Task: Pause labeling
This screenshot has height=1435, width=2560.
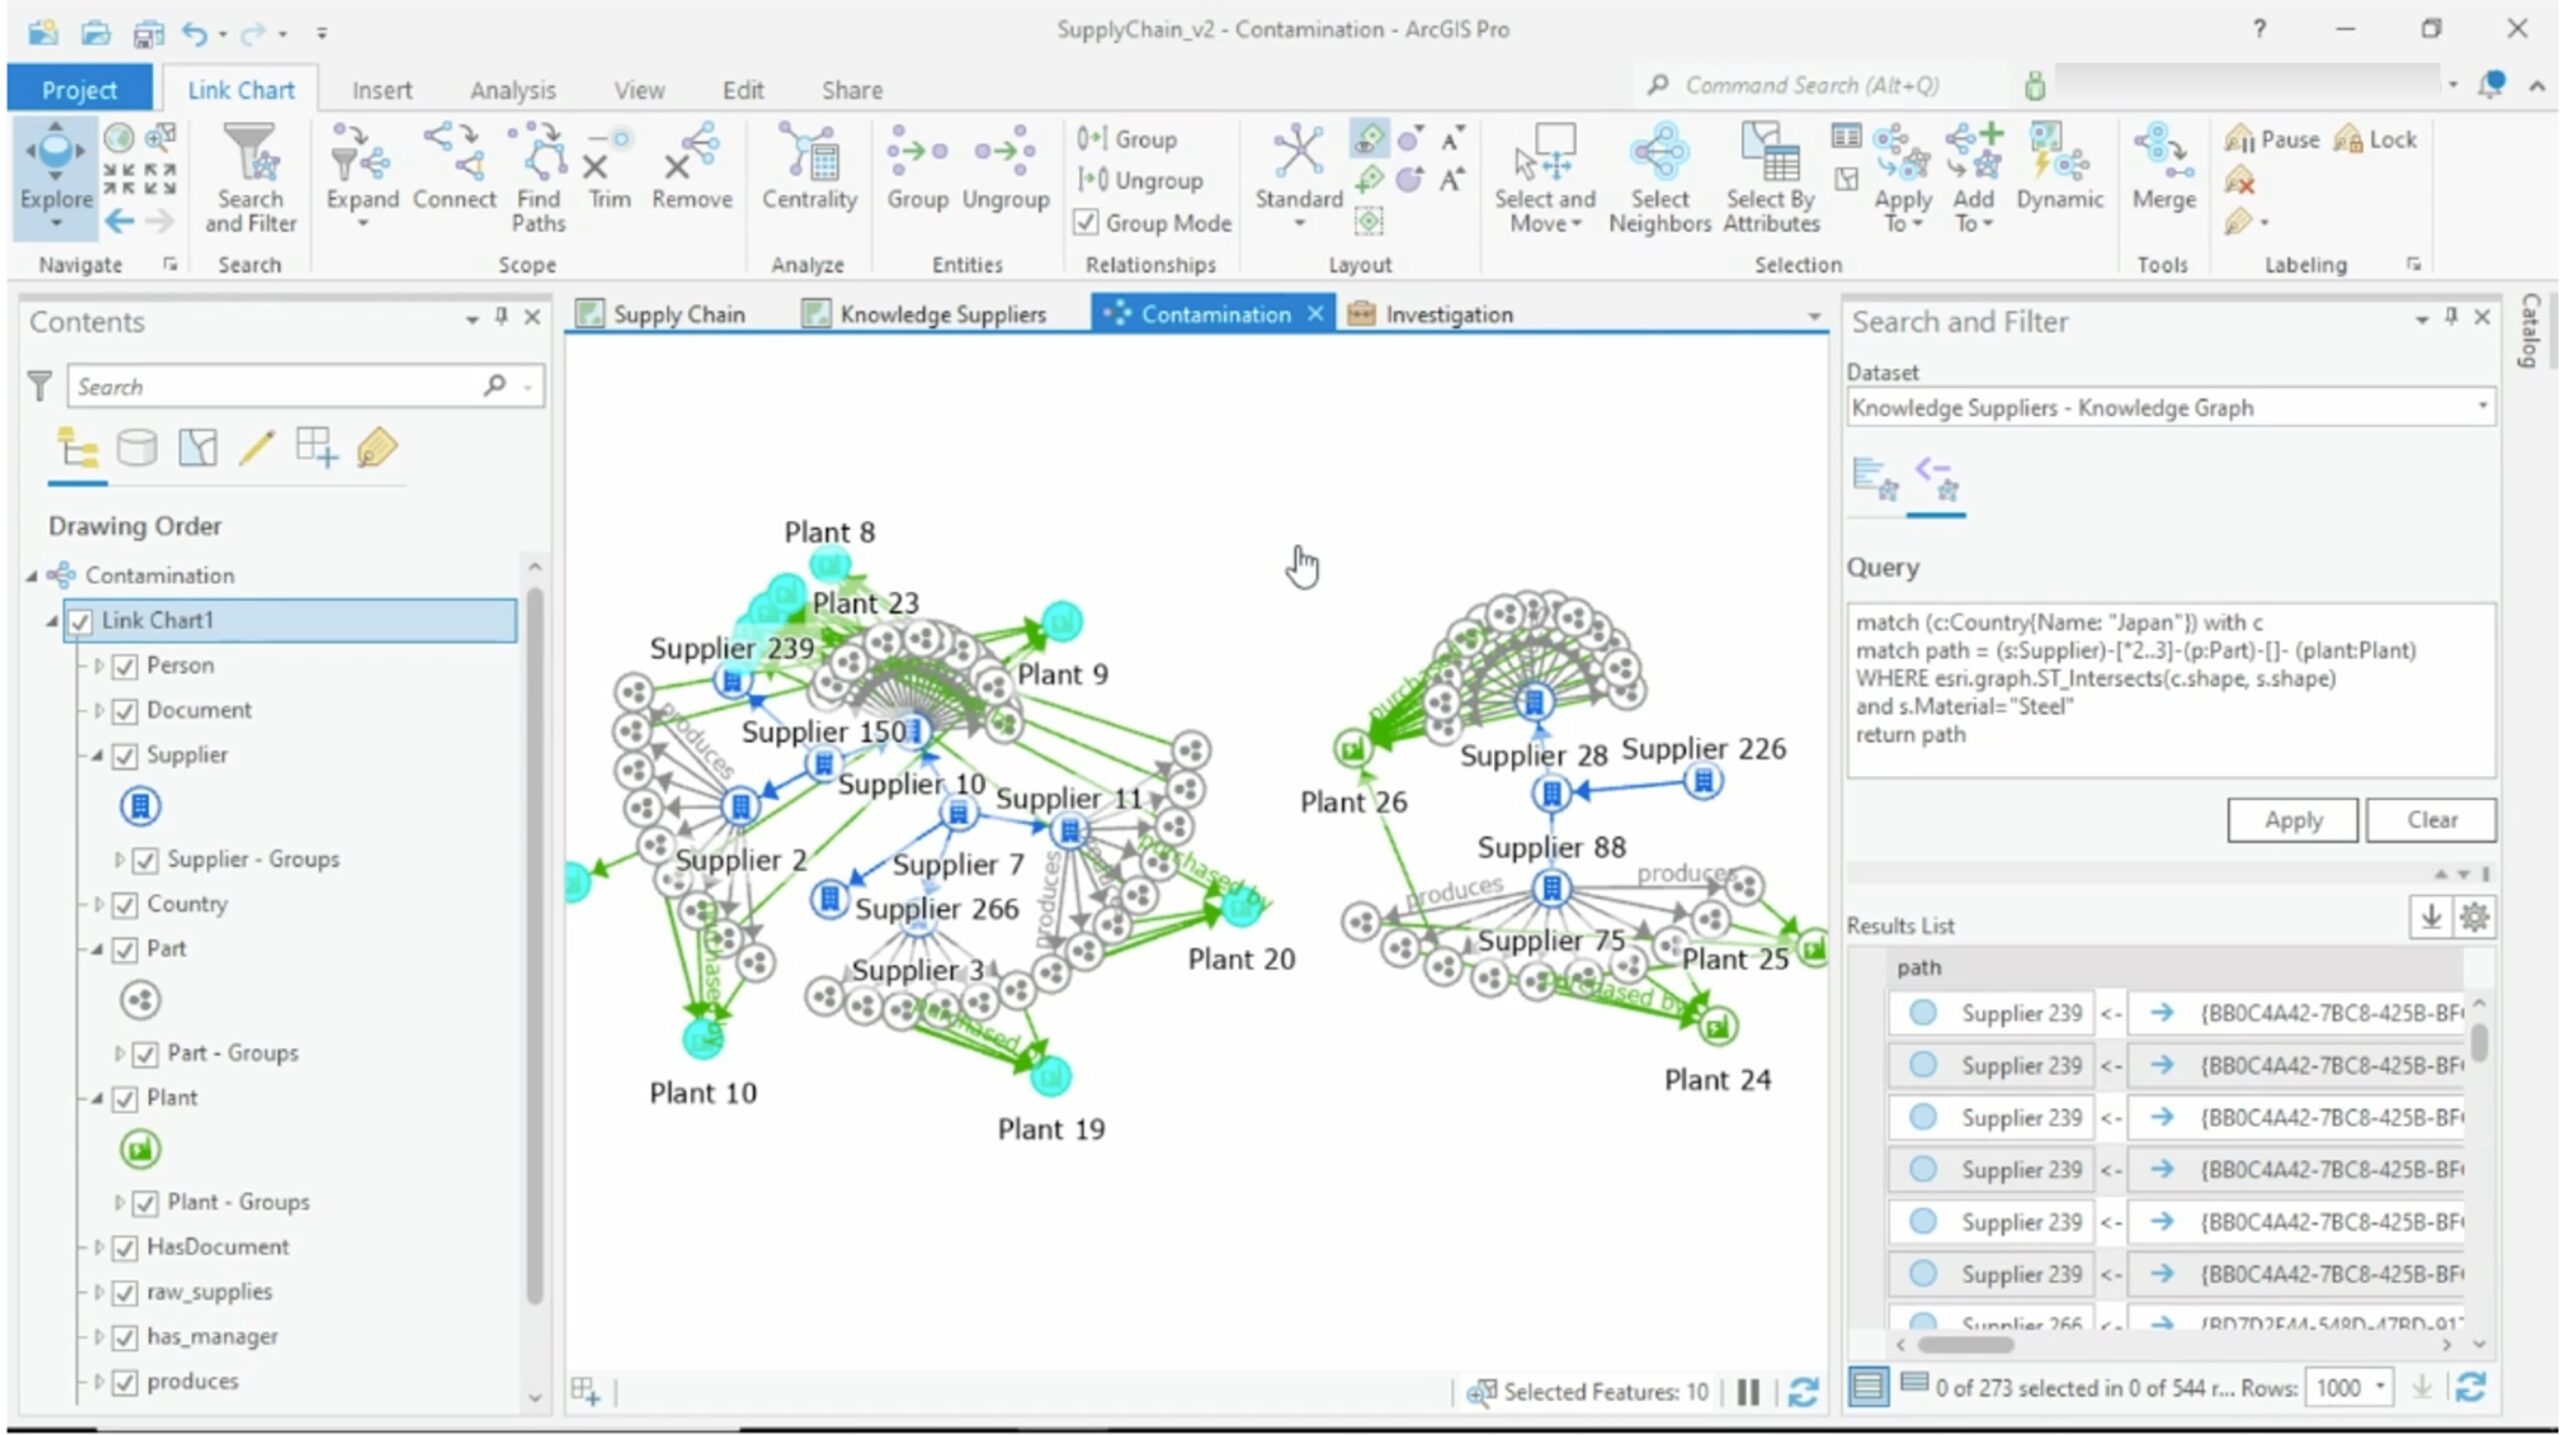Action: click(x=2271, y=139)
